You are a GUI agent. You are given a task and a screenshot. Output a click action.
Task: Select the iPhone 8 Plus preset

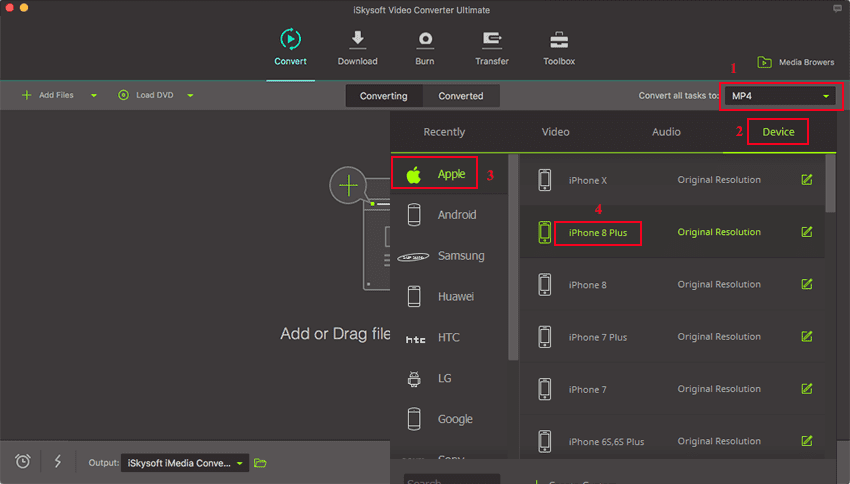click(597, 233)
